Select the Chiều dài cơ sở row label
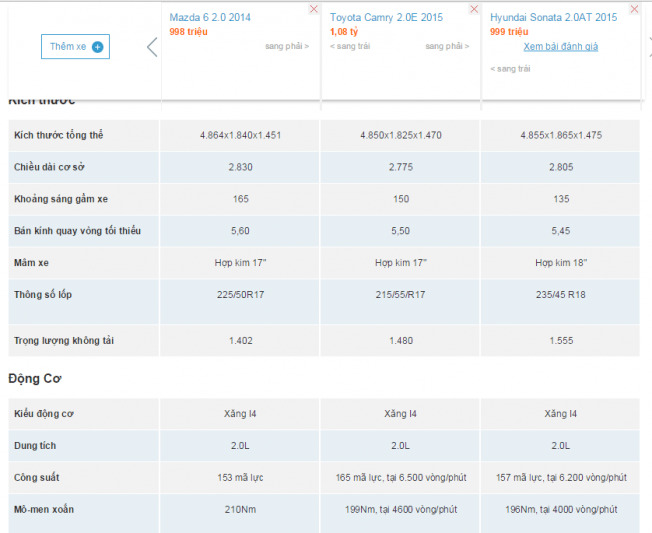Screen dimensions: 652x533 click(49, 167)
